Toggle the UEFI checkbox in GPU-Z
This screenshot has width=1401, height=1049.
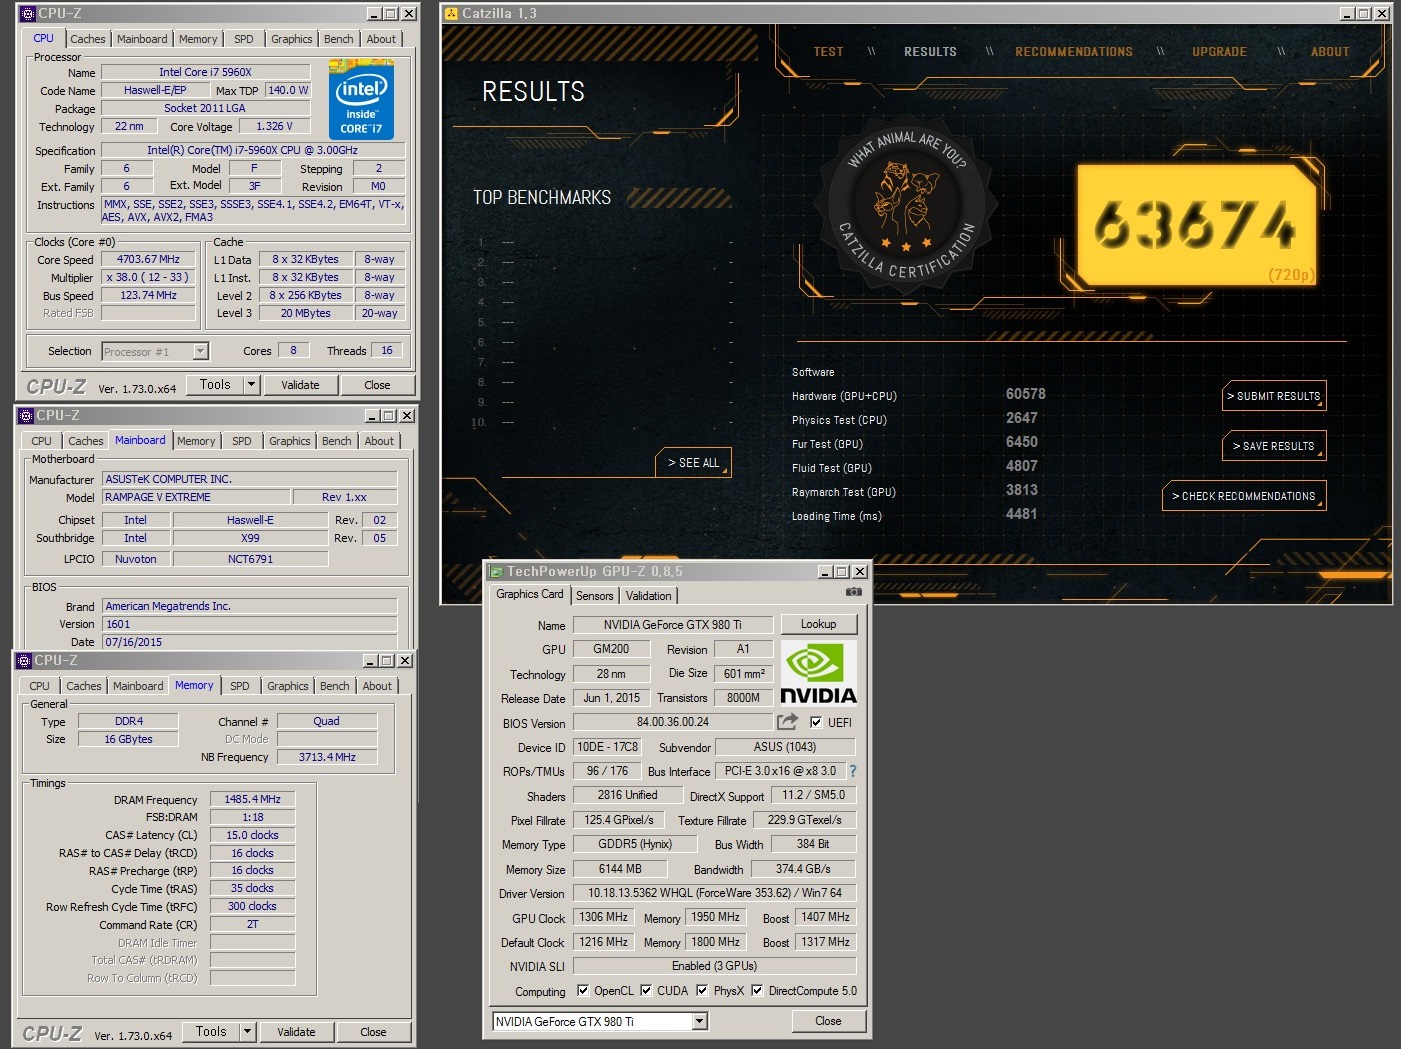tap(816, 722)
